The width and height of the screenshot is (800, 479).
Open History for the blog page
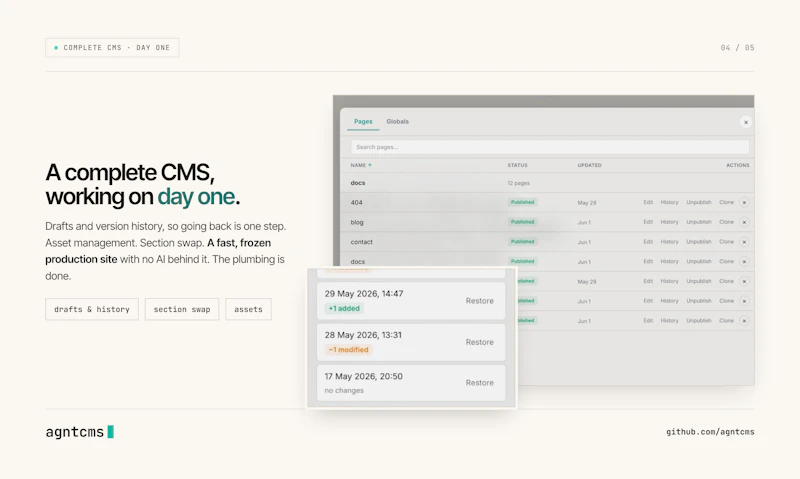point(669,222)
